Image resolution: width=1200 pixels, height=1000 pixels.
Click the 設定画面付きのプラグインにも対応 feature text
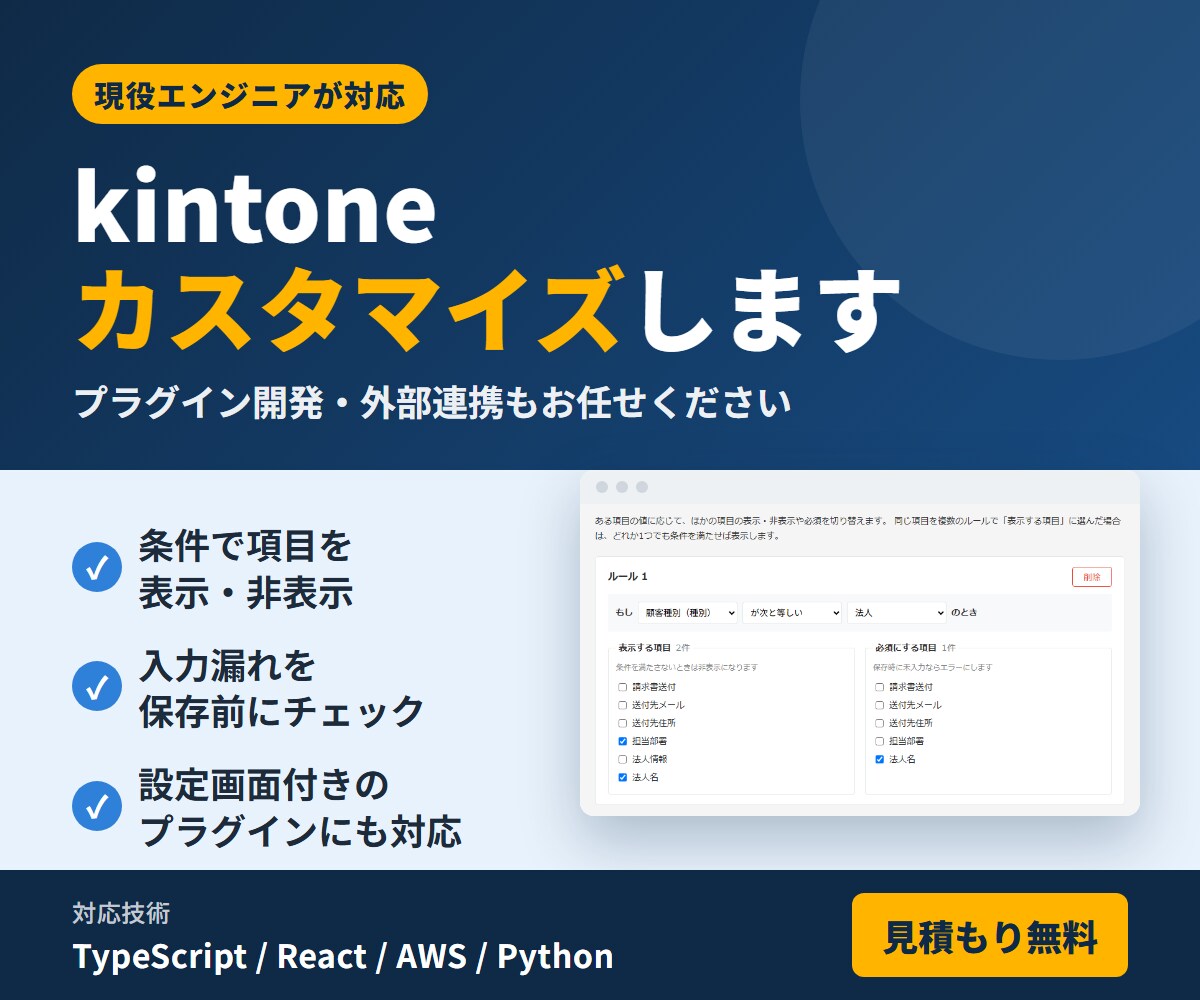(x=300, y=806)
